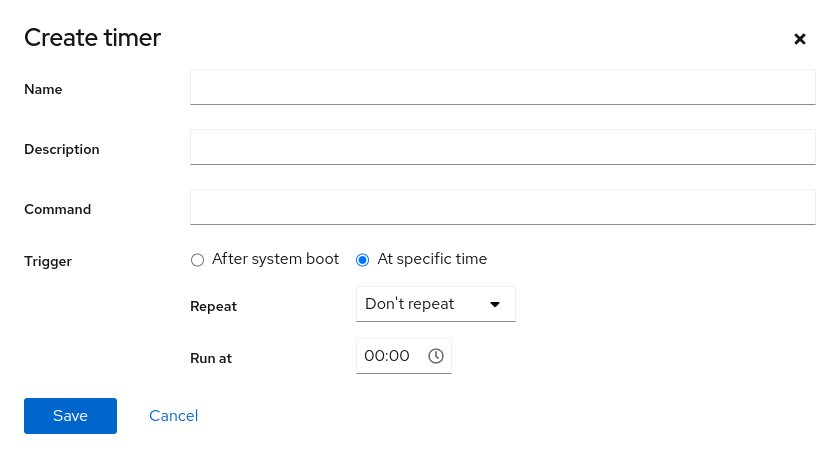The height and width of the screenshot is (453, 837).
Task: Select the At specific time radio button
Action: tap(362, 260)
